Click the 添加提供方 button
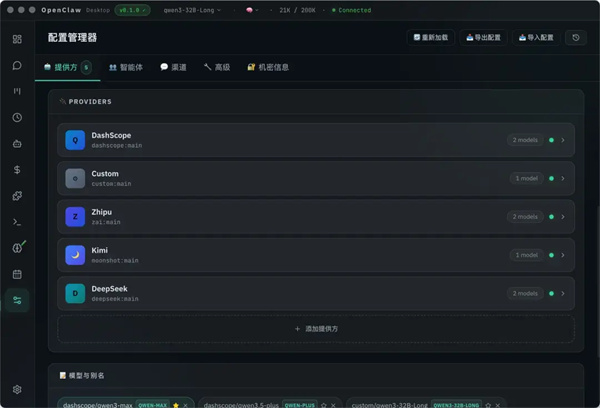Screen dimensions: 600x408 coord(316,329)
